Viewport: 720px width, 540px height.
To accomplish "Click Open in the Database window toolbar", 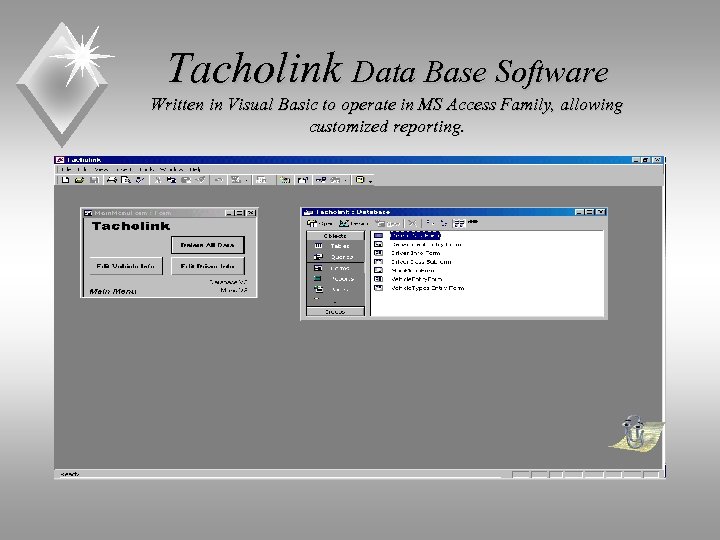I will [x=320, y=223].
